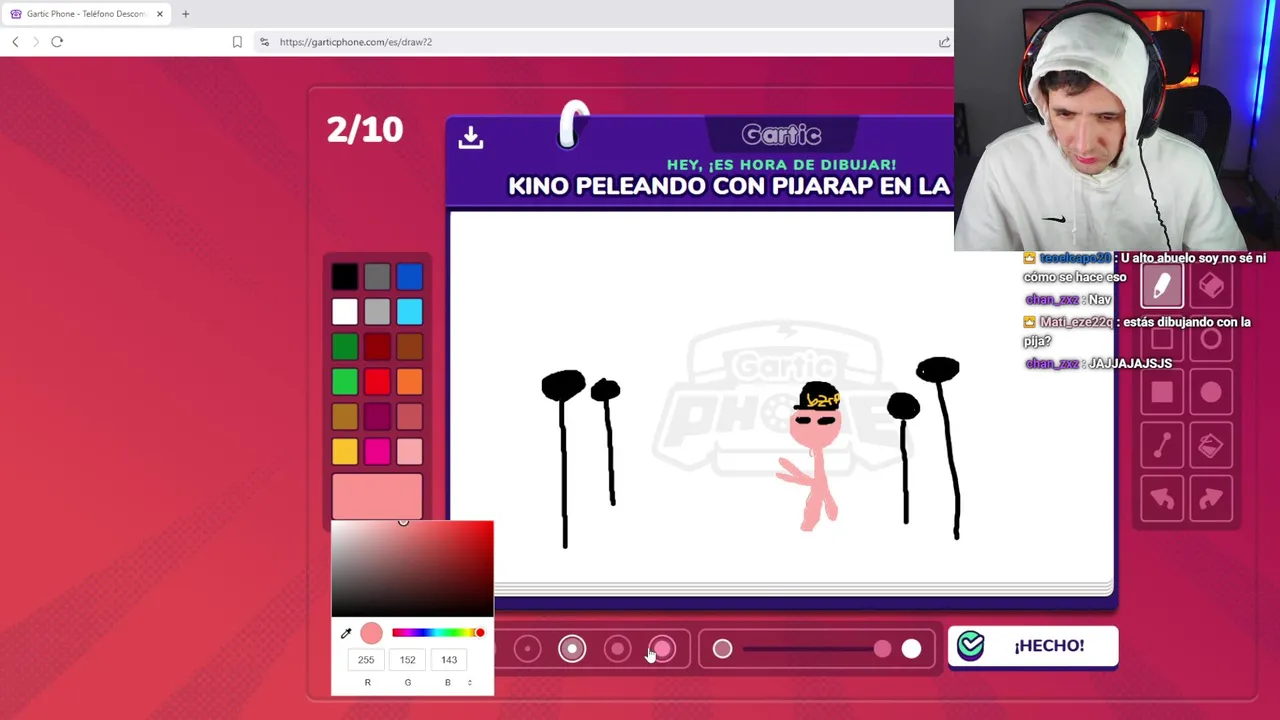Pick the black color swatch
The height and width of the screenshot is (720, 1280).
[x=344, y=277]
